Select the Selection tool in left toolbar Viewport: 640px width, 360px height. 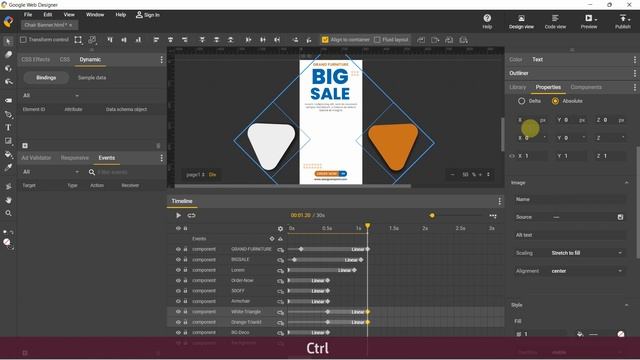coord(8,41)
